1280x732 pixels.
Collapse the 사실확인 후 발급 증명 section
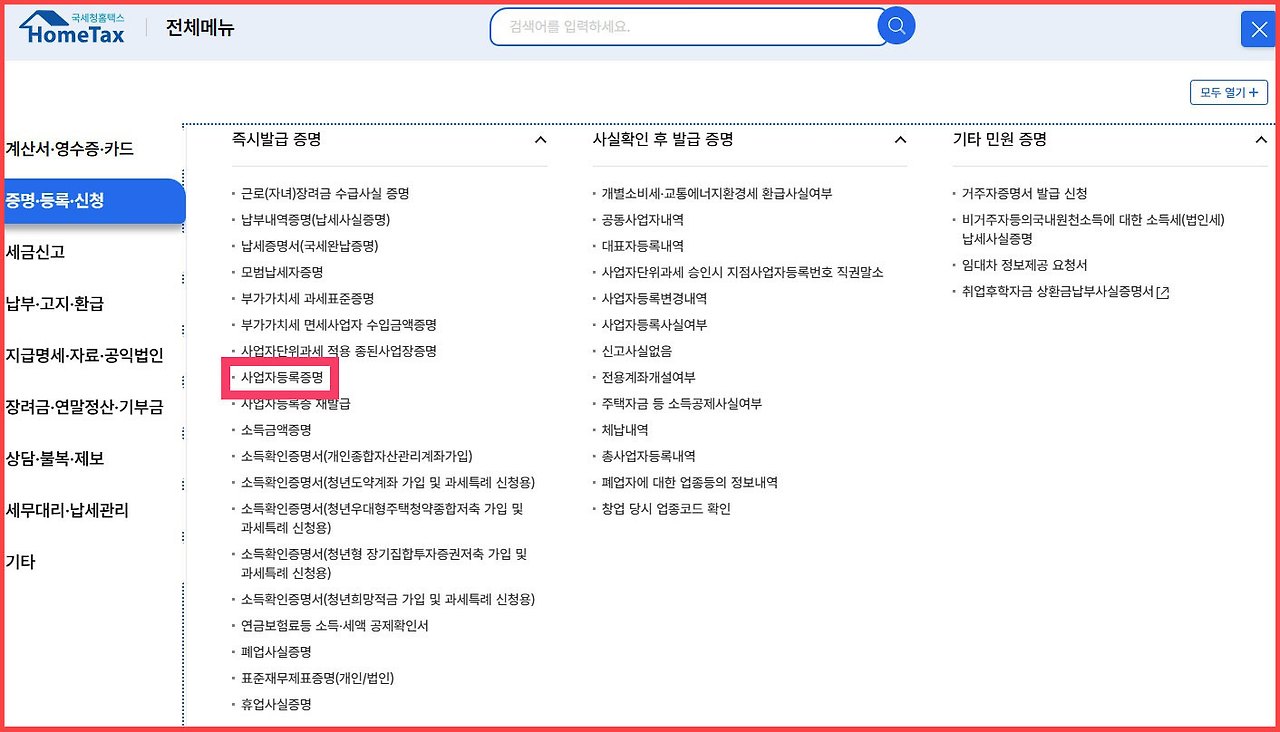900,140
